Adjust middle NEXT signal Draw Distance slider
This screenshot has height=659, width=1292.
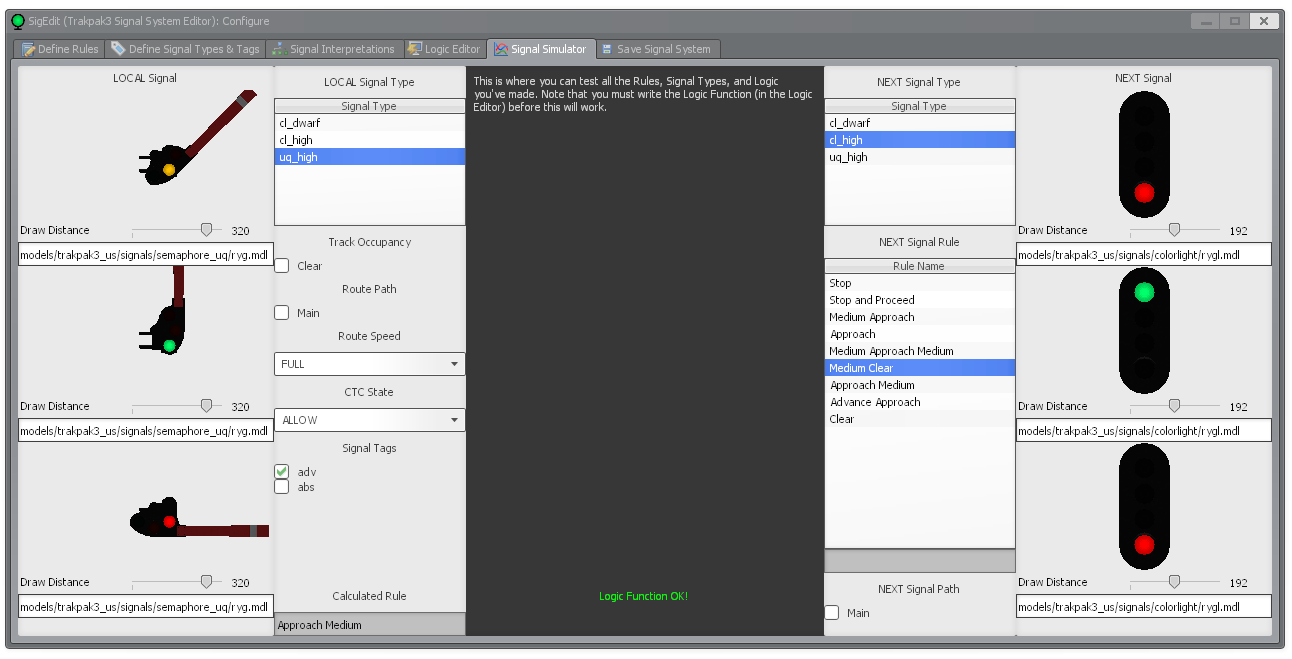click(x=1175, y=406)
